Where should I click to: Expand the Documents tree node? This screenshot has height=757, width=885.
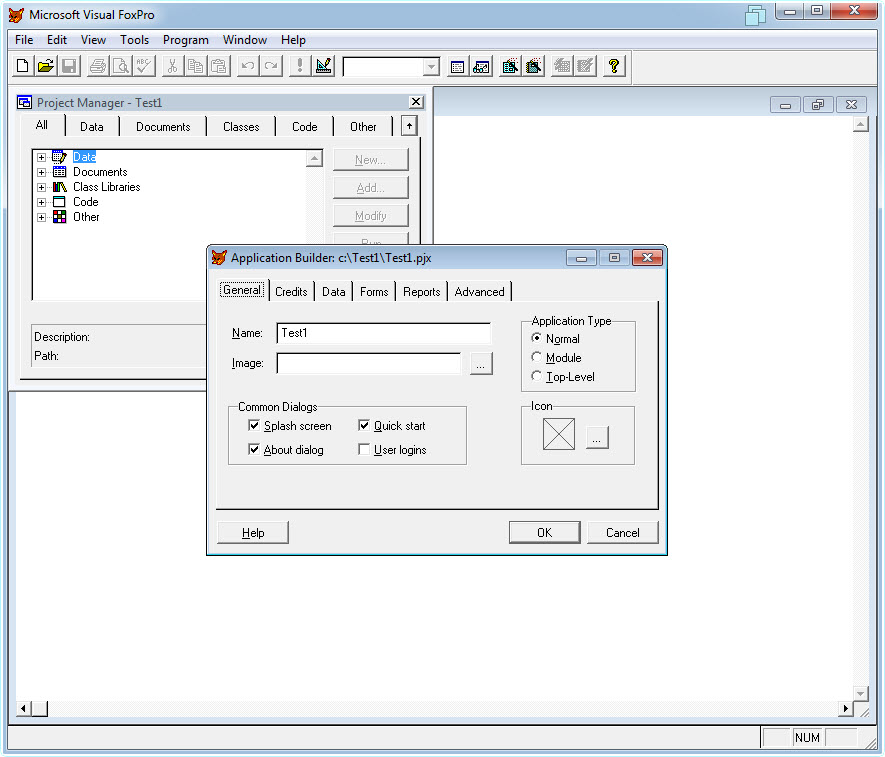coord(41,172)
